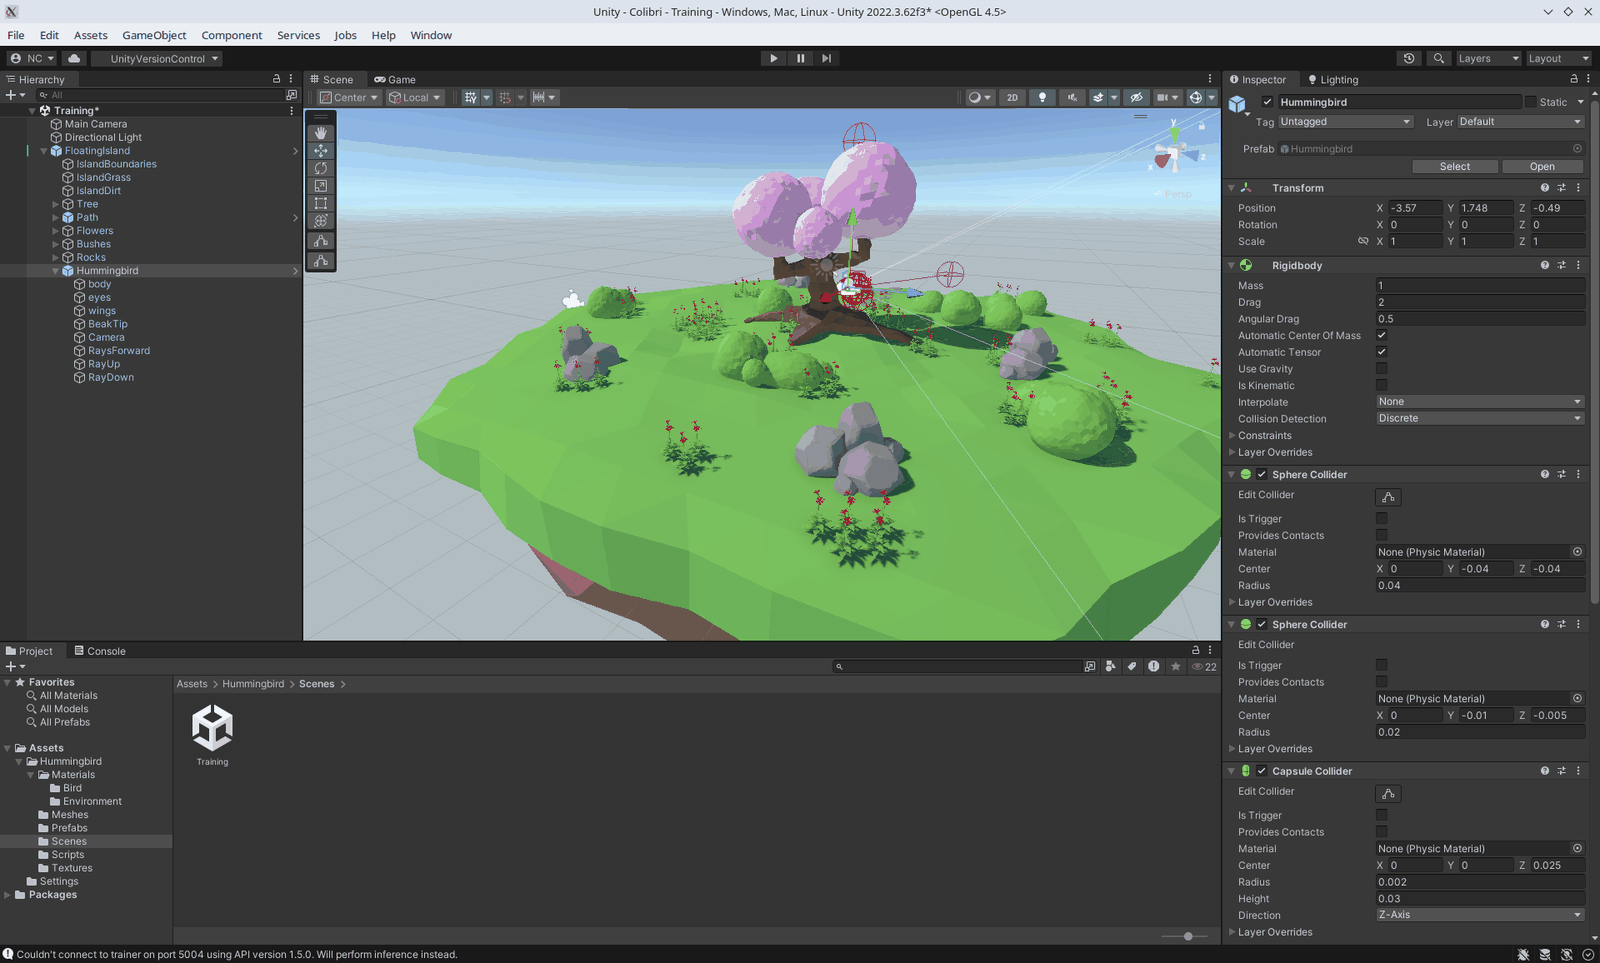Click the Rigidbody Mass input field

[1480, 285]
